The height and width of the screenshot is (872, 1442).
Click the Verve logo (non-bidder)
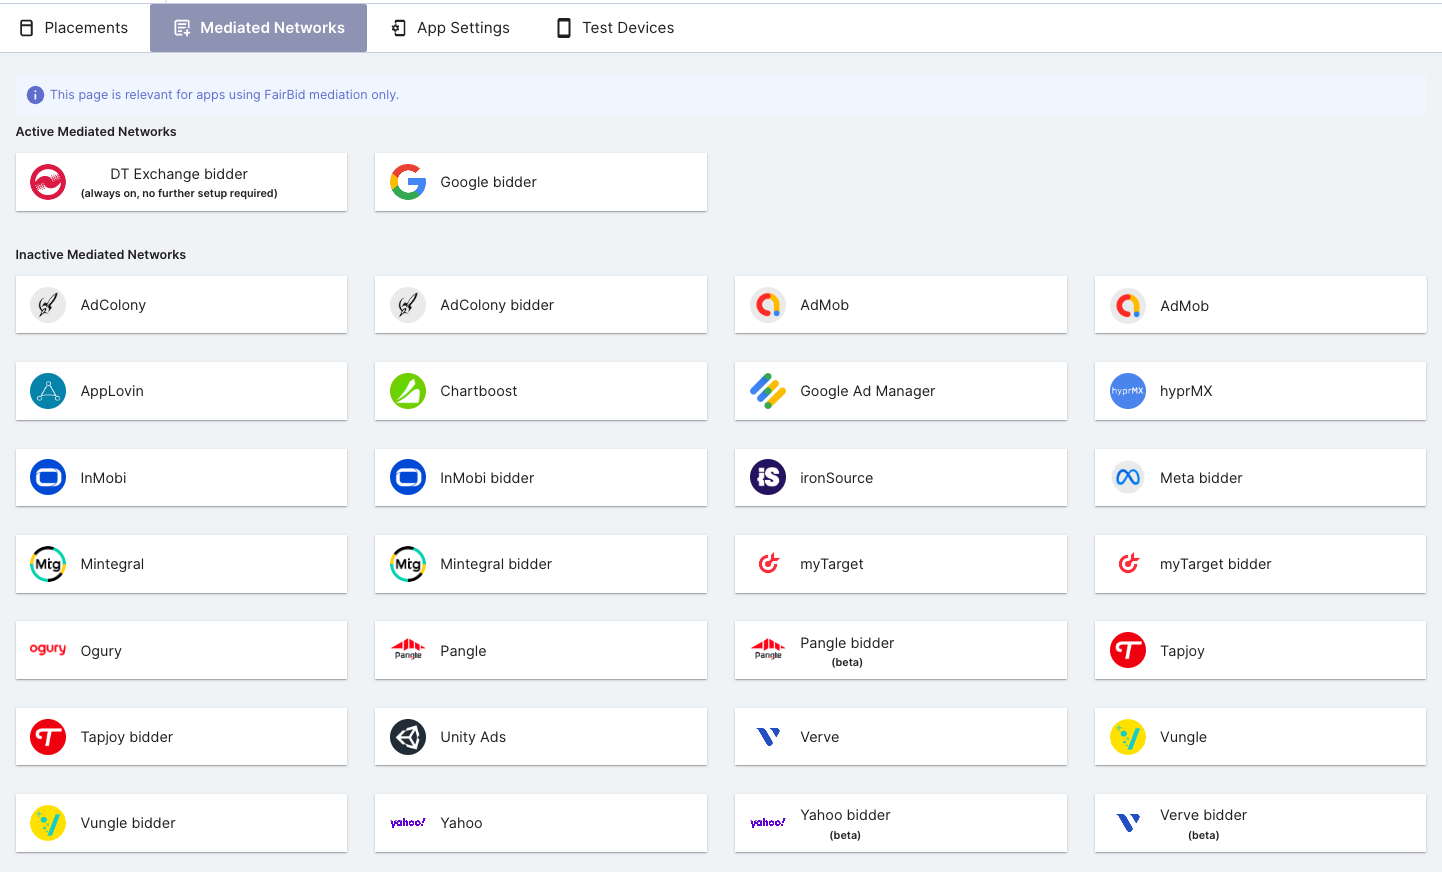768,737
